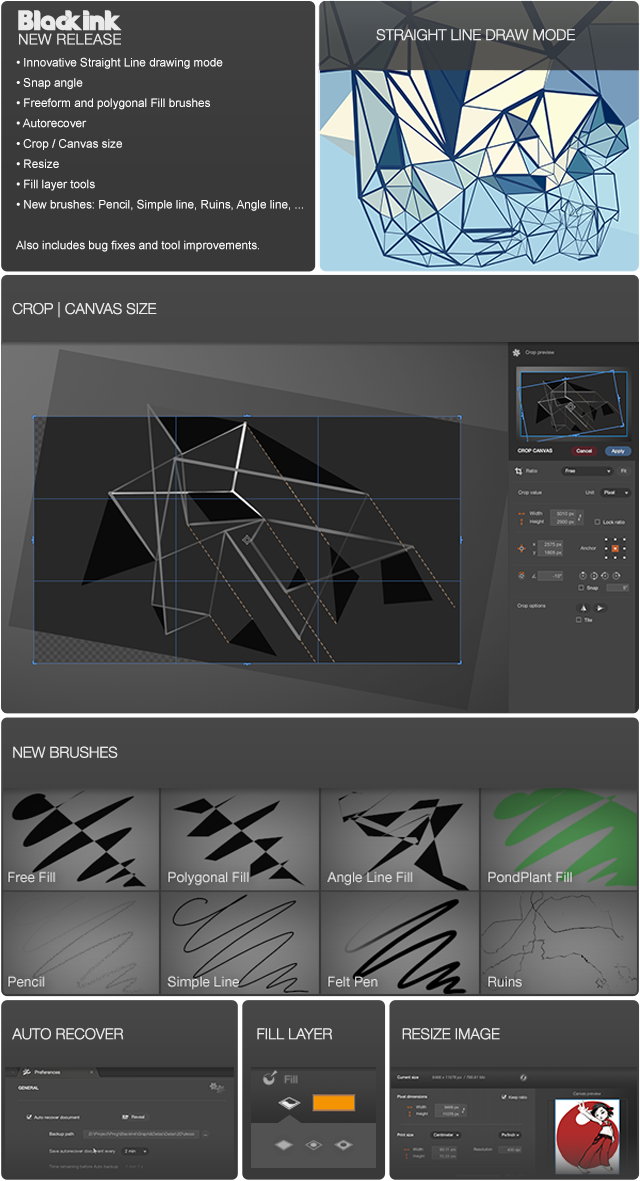The image size is (640, 1181).
Task: Select the Free Fill brush preview
Action: coord(81,839)
